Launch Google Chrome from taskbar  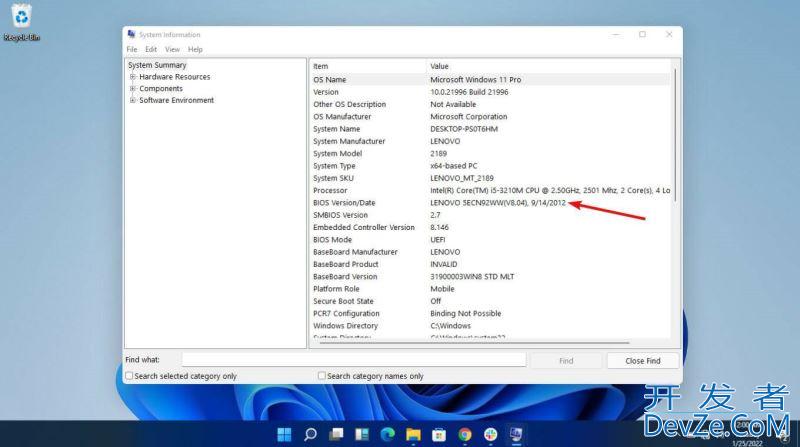tap(465, 434)
